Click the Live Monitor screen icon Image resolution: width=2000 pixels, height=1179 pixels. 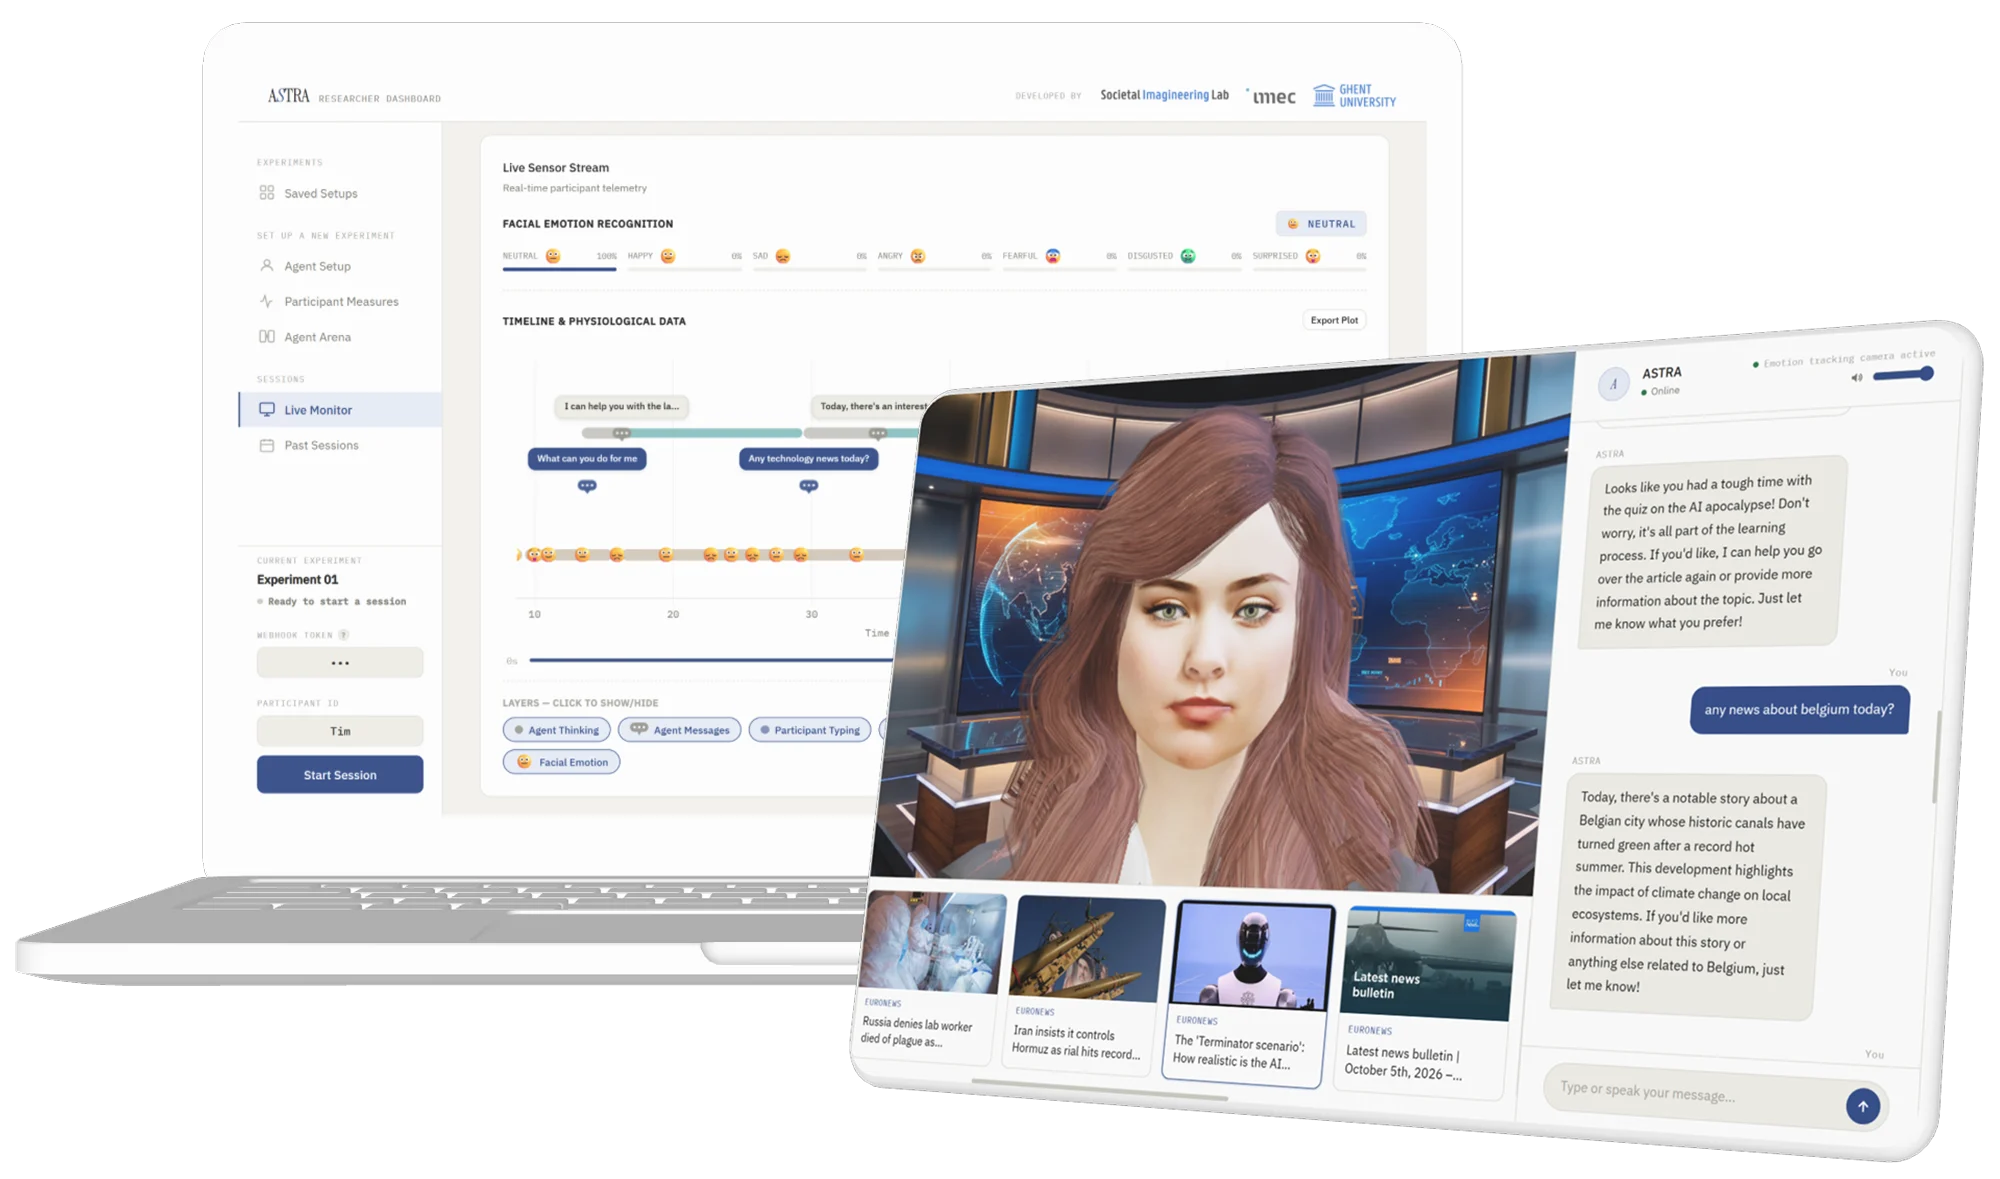tap(266, 410)
